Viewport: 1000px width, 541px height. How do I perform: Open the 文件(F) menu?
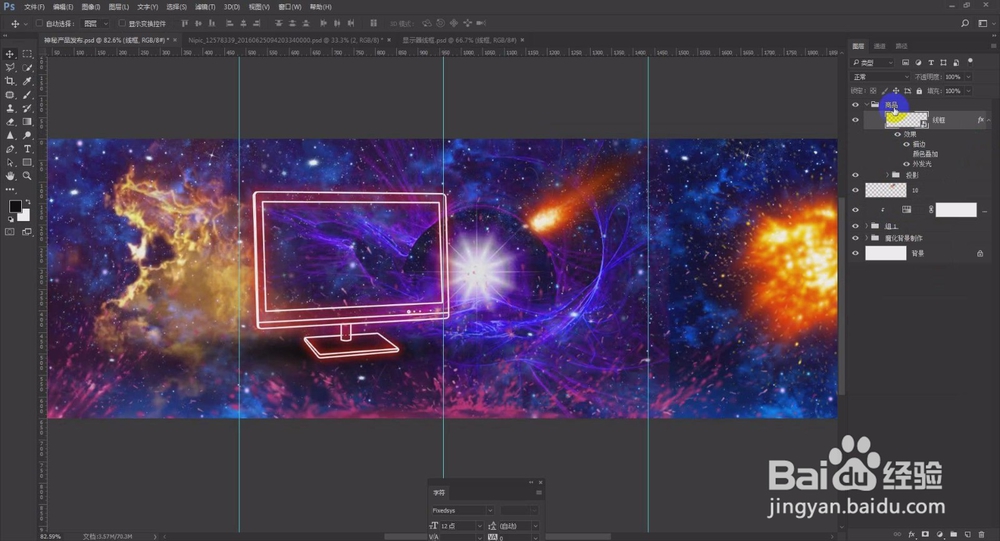coord(34,7)
